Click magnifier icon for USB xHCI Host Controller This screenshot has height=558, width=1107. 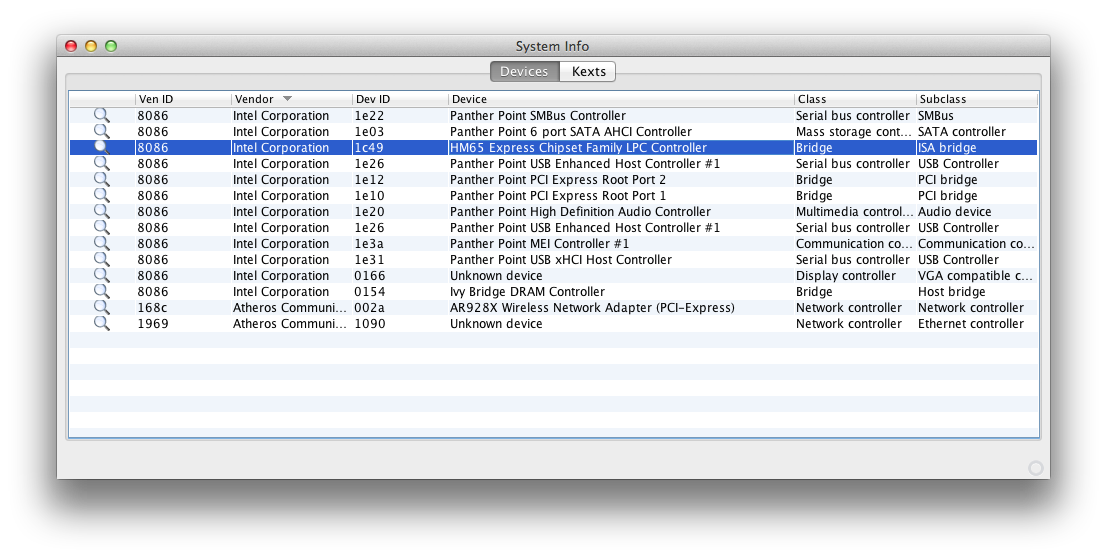(x=101, y=260)
